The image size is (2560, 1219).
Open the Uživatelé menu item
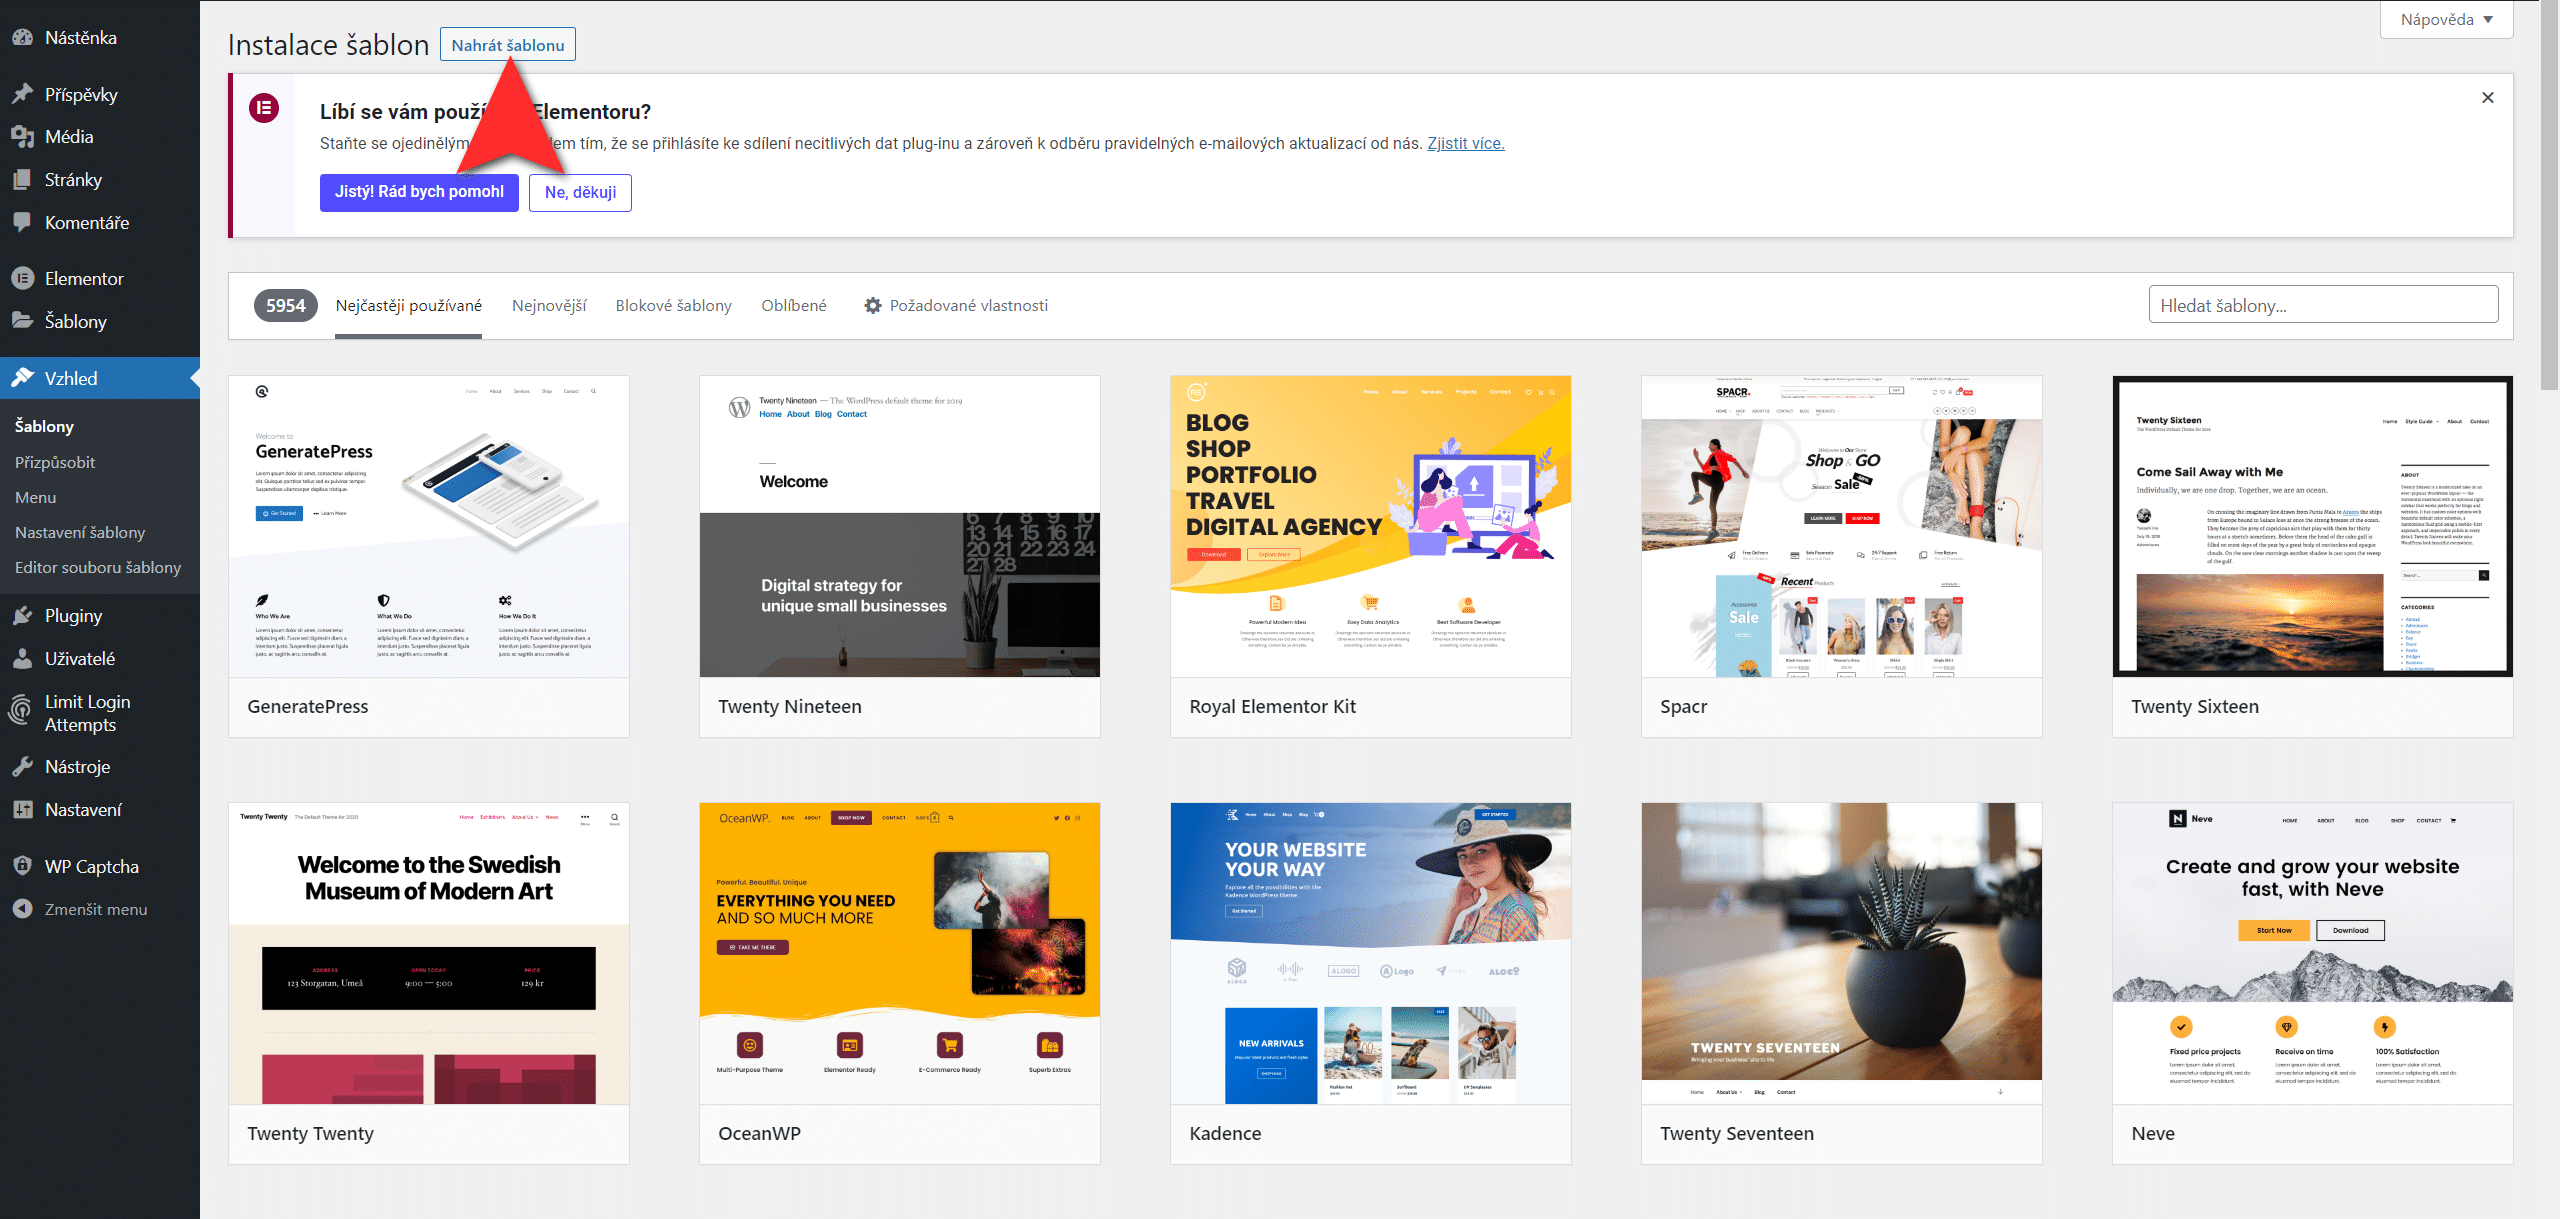click(x=79, y=659)
